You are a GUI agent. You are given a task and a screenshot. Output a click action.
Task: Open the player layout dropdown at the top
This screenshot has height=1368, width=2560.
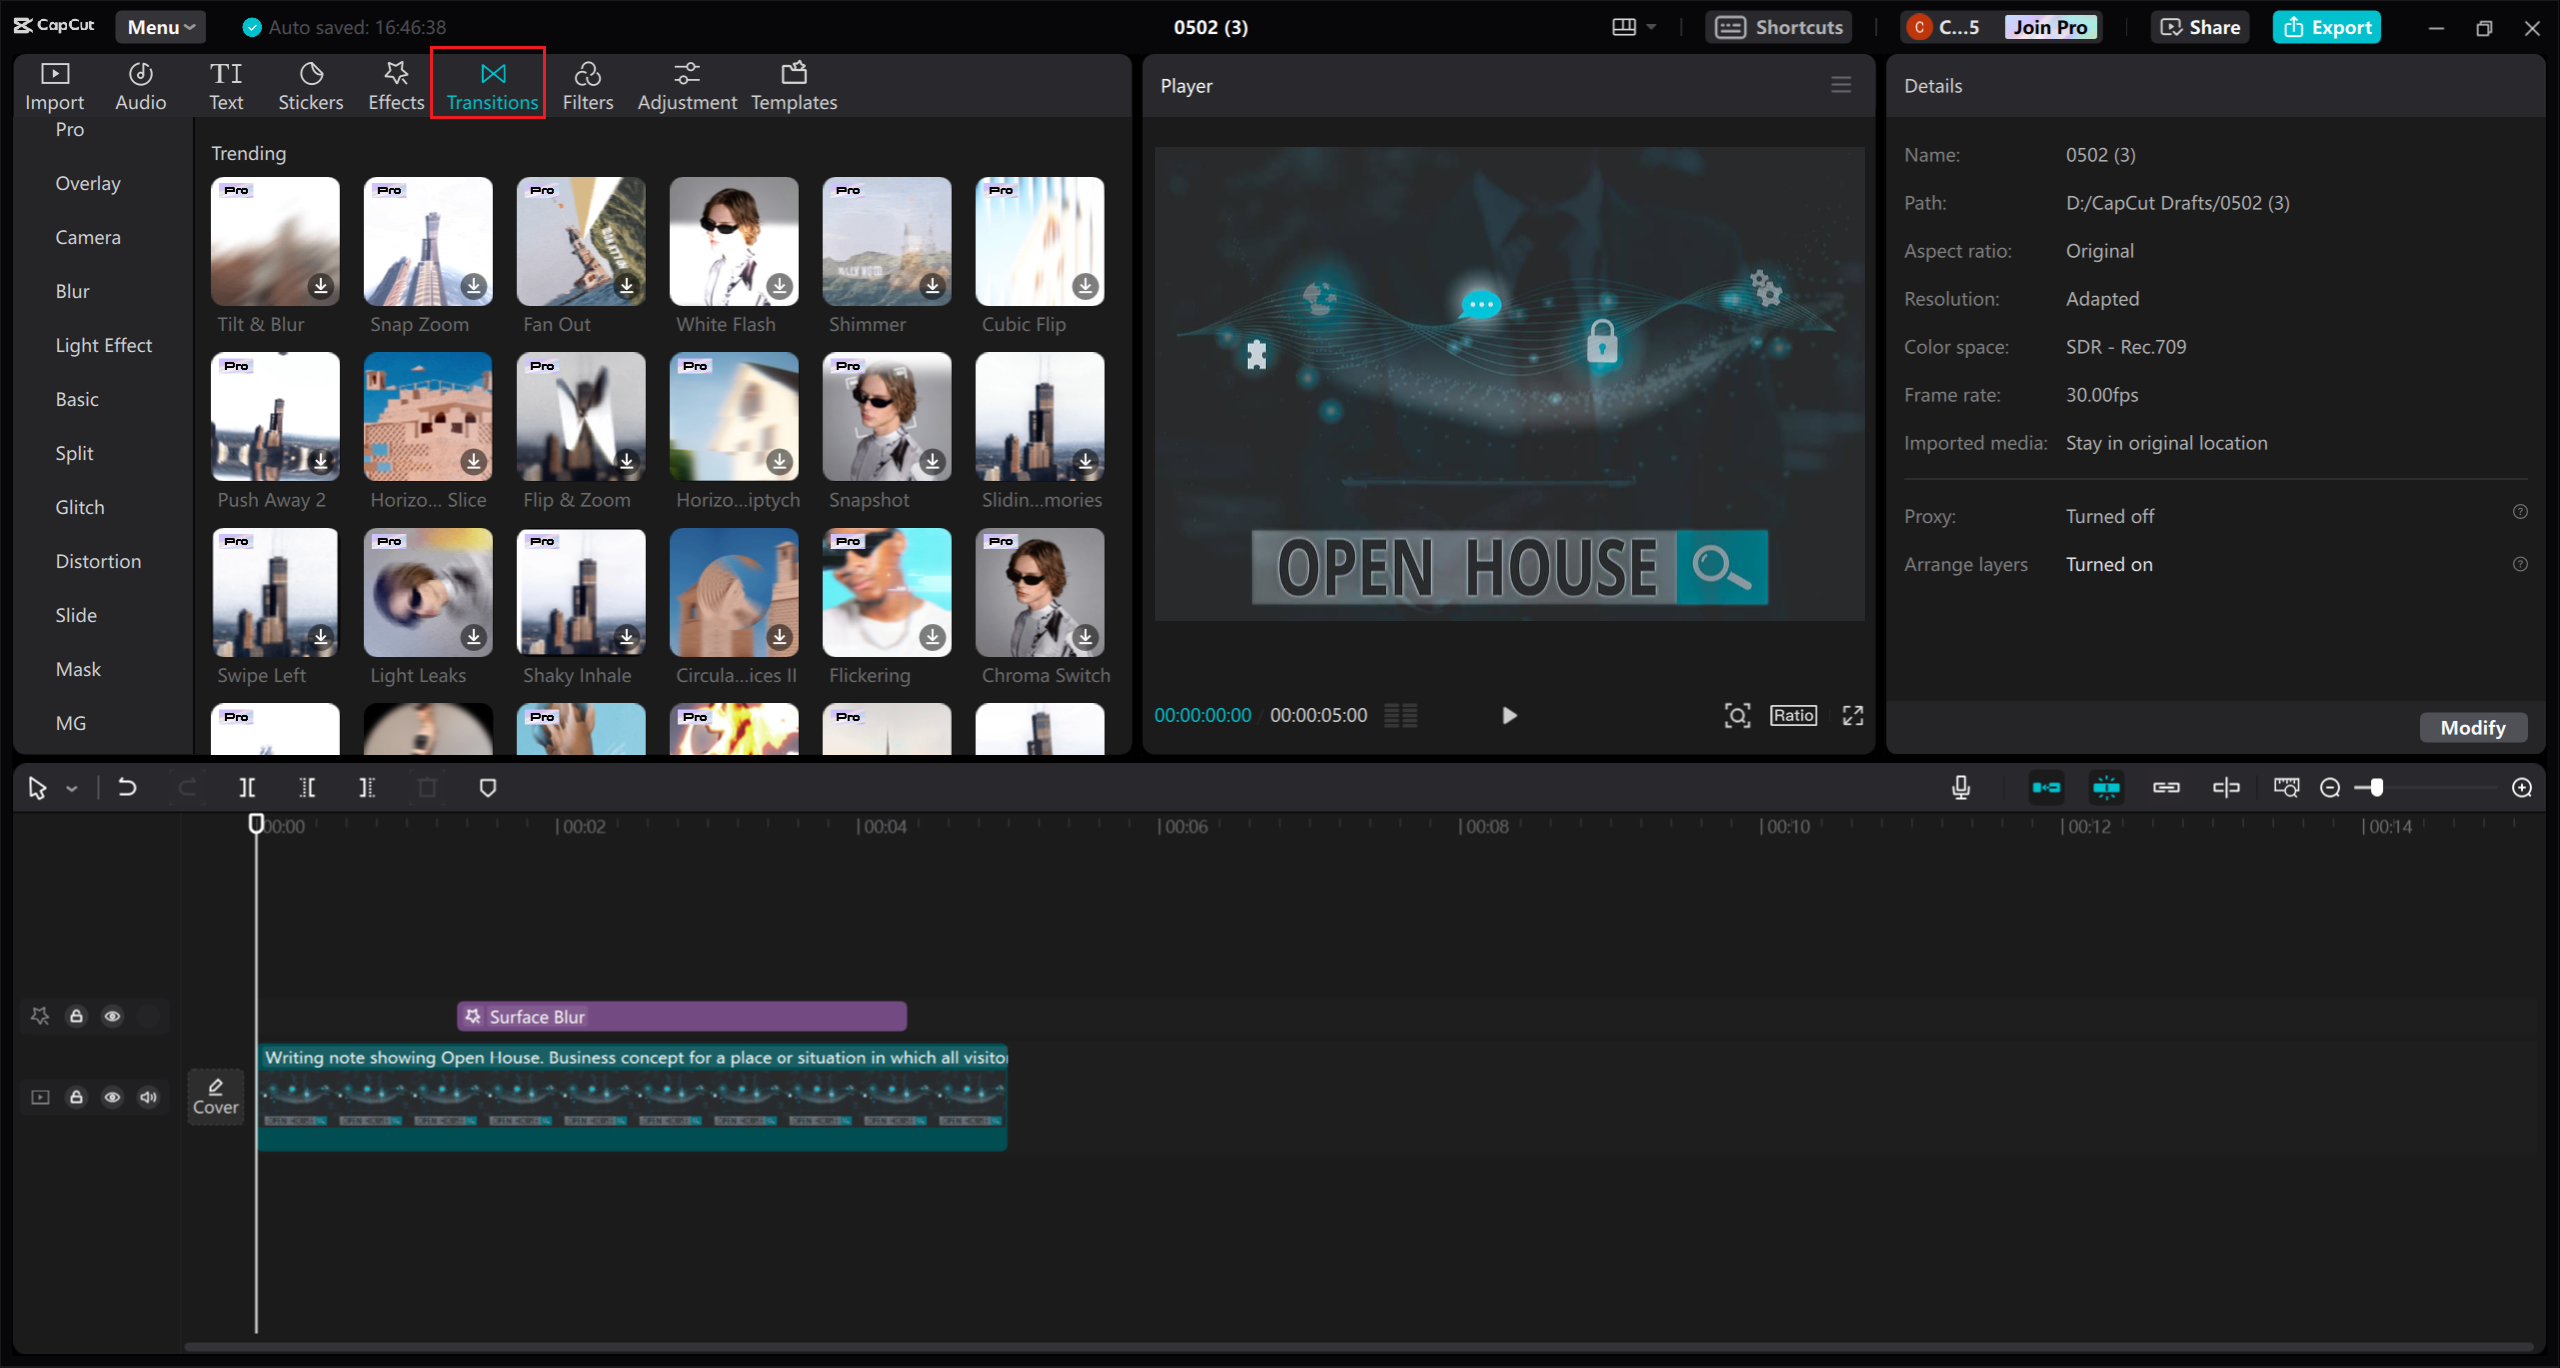coord(1633,27)
